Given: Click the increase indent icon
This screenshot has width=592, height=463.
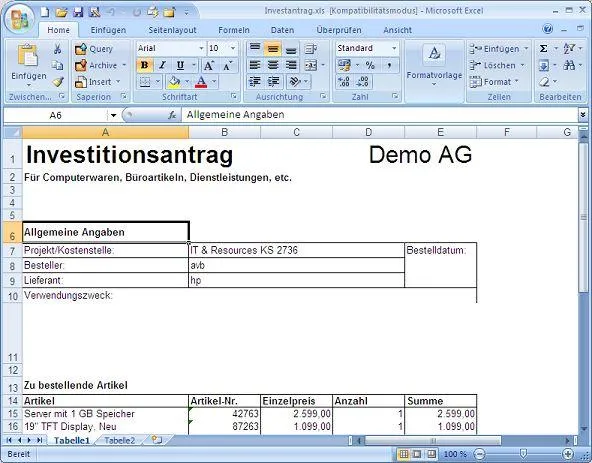Looking at the screenshot, I should tap(273, 82).
